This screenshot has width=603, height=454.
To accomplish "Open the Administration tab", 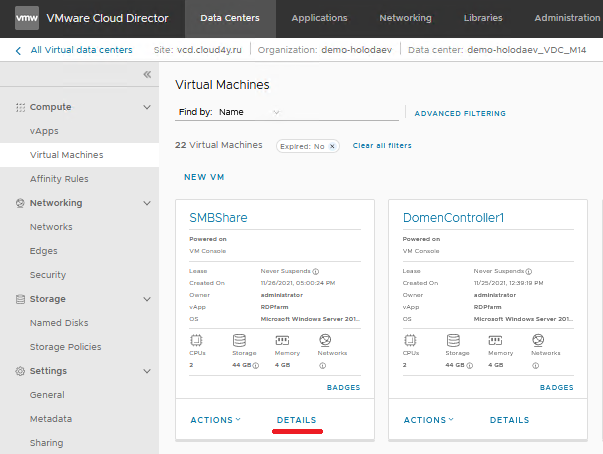I will 567,18.
